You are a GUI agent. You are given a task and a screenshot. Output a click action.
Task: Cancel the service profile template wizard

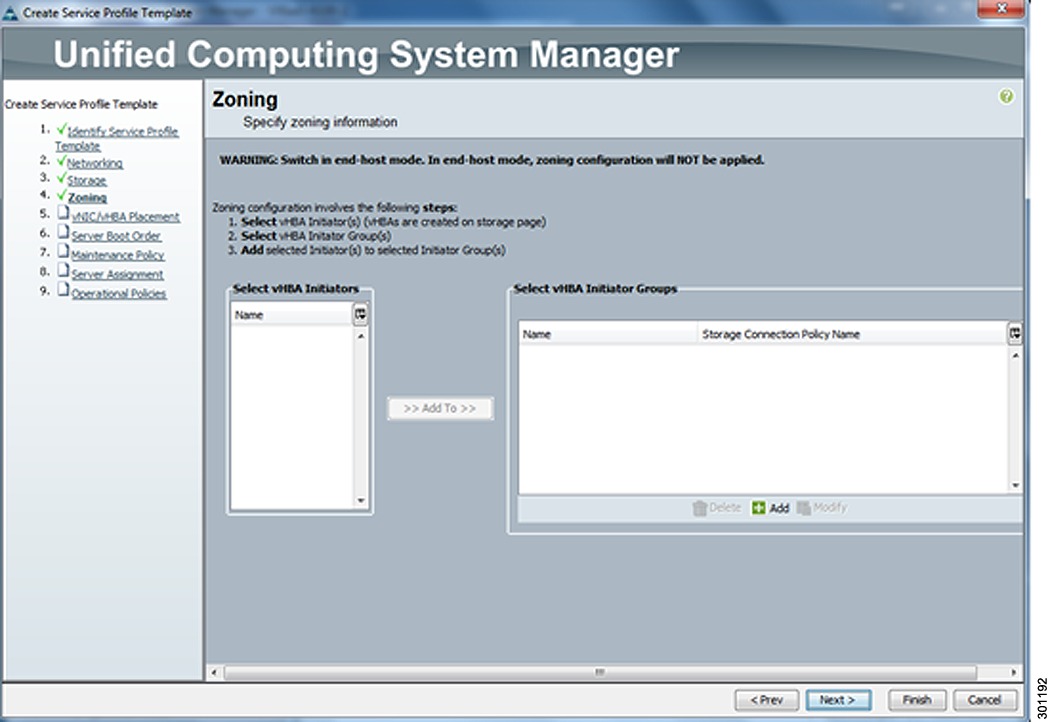[x=984, y=700]
